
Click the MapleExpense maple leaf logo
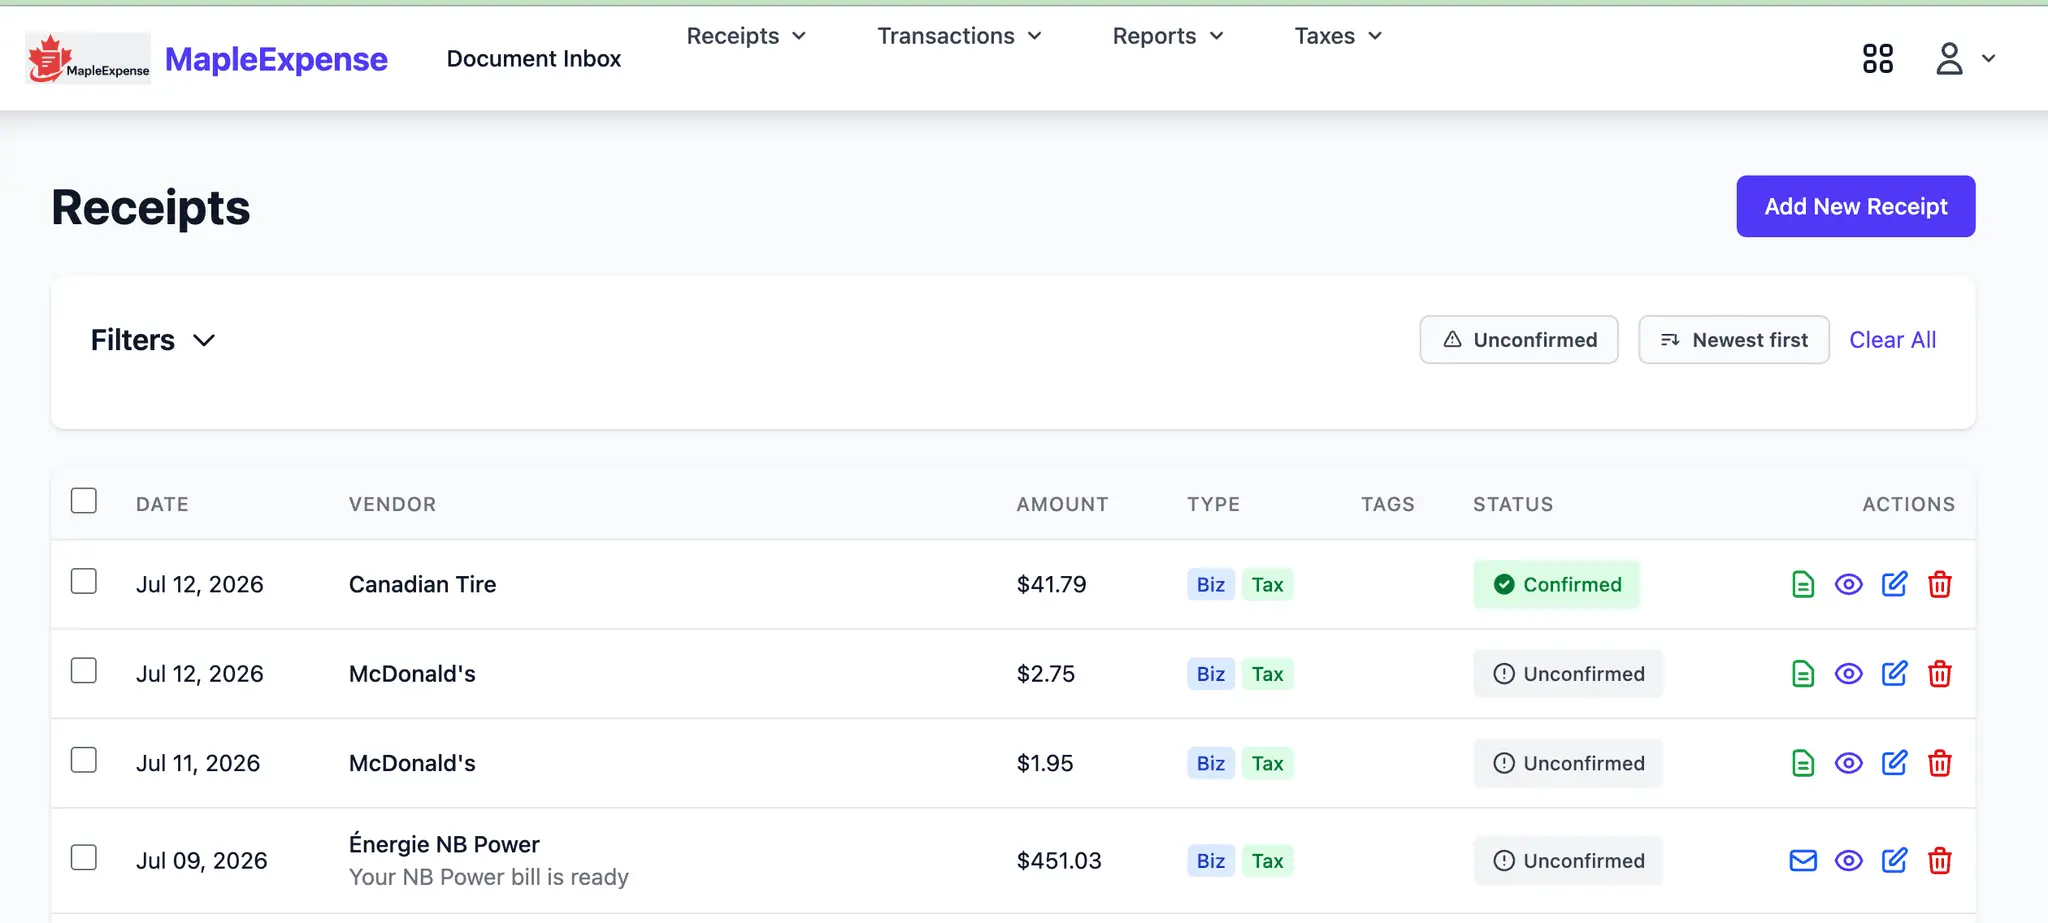coord(88,58)
